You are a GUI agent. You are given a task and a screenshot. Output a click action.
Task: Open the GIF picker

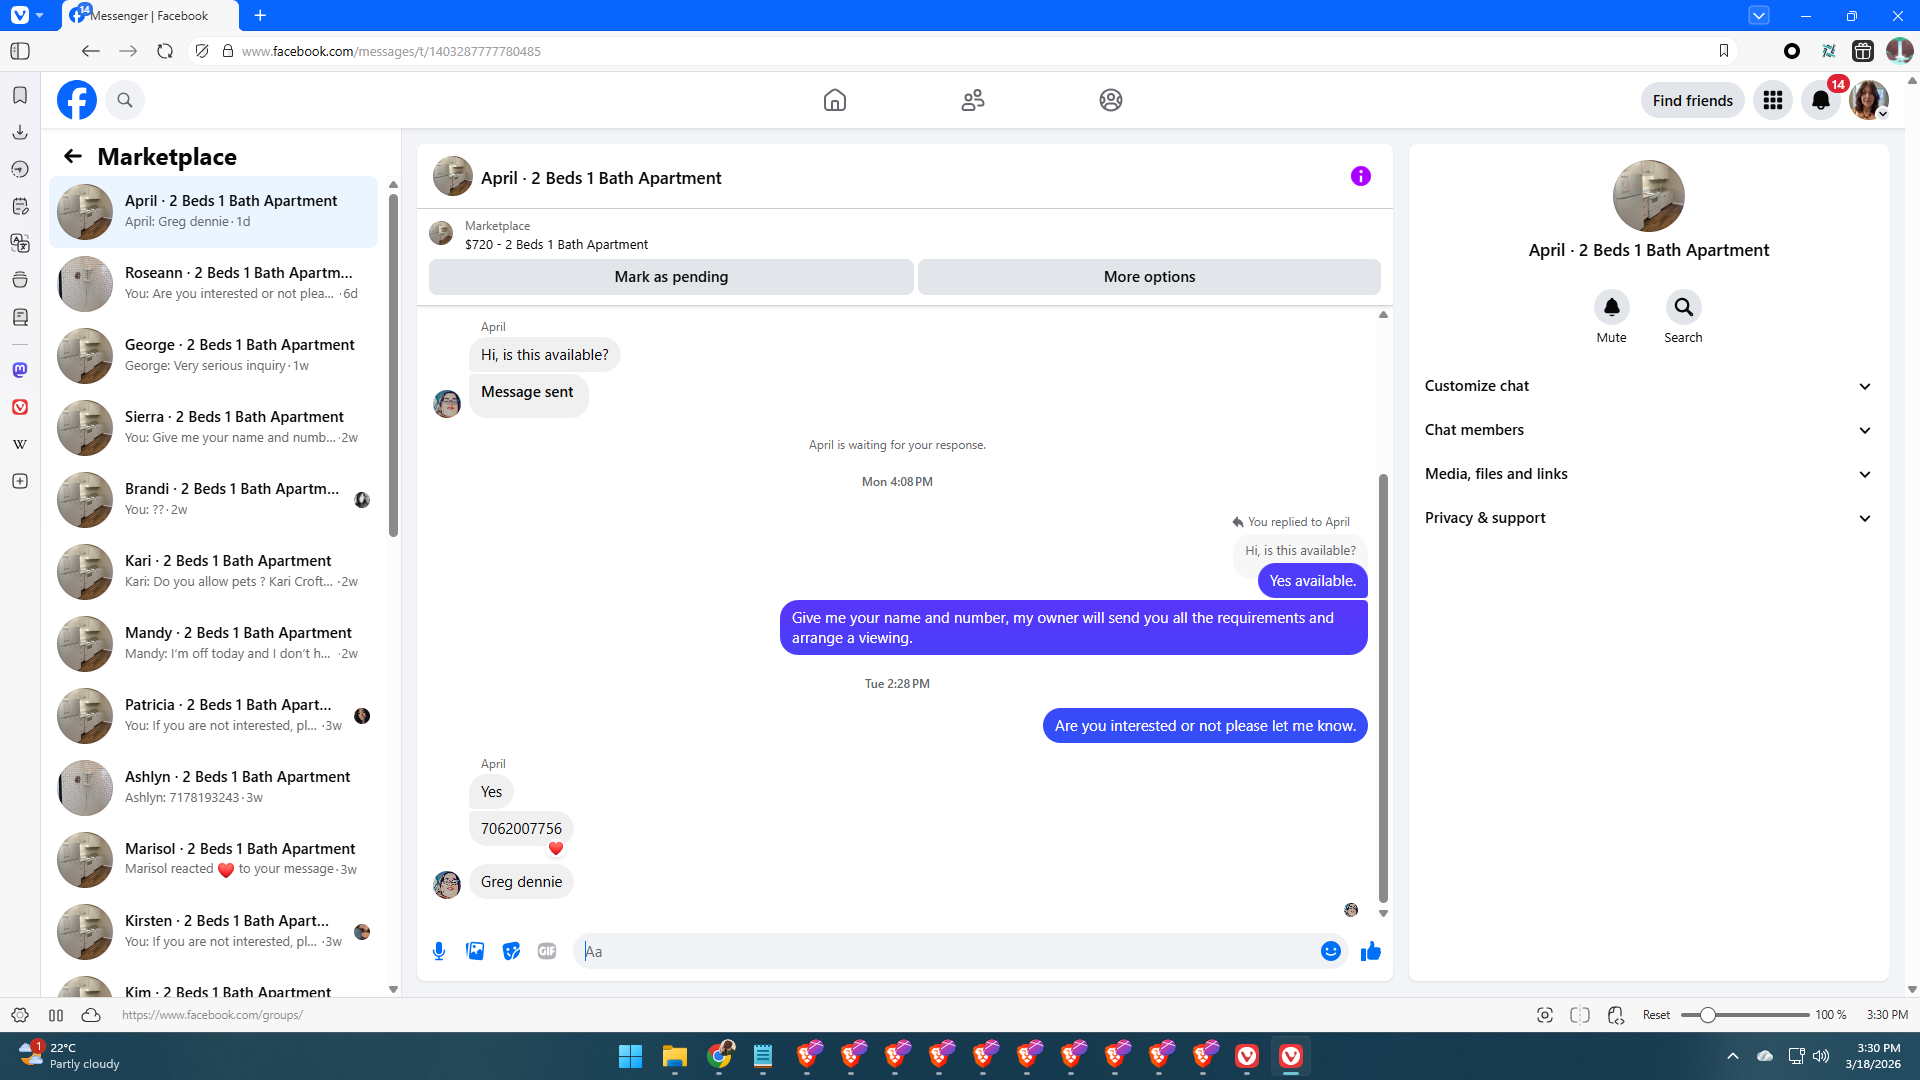547,951
